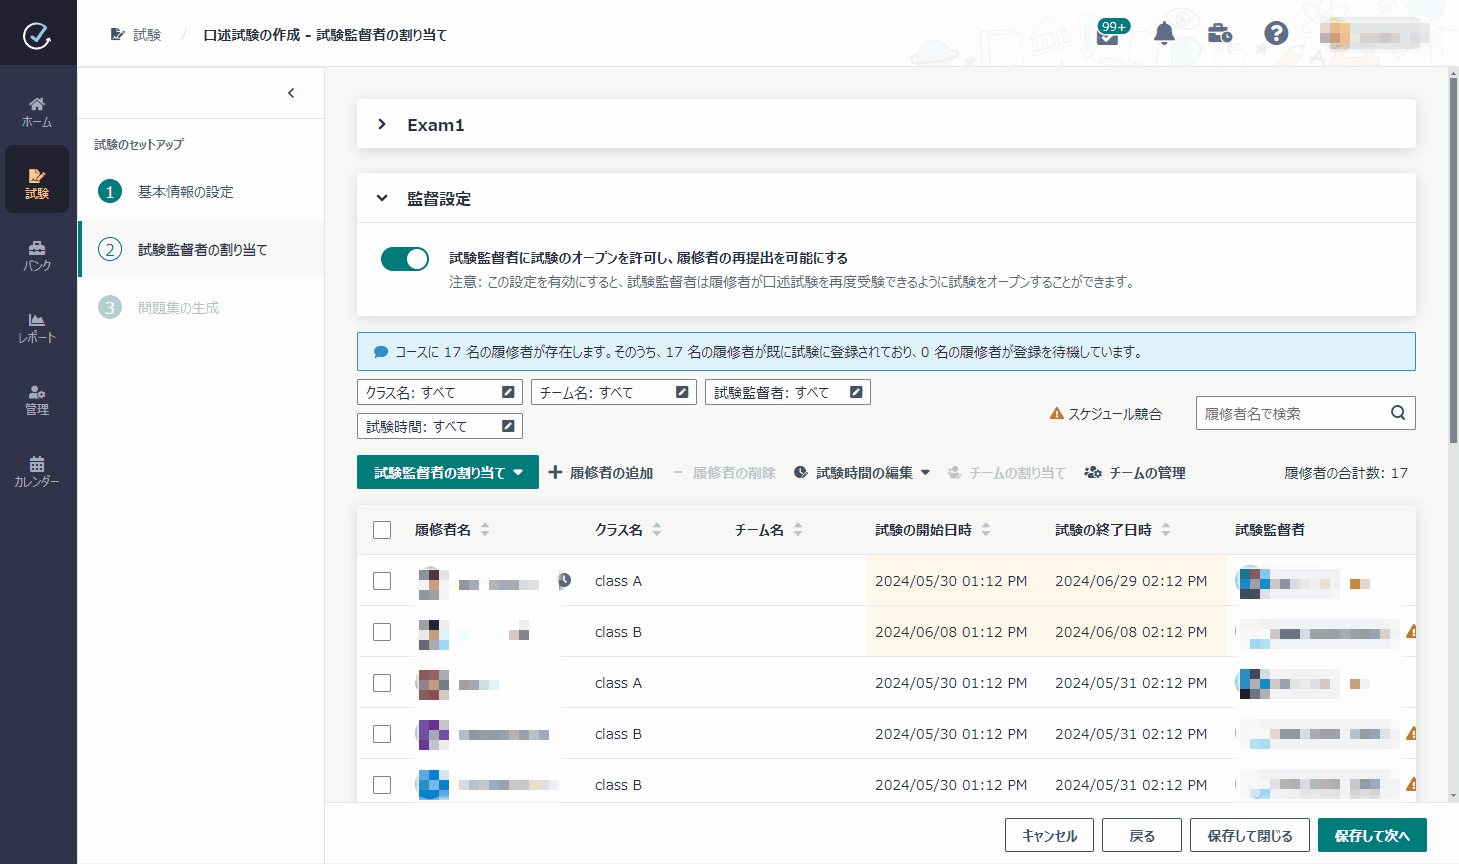
Task: Check the select-all header checkbox
Action: coord(382,530)
